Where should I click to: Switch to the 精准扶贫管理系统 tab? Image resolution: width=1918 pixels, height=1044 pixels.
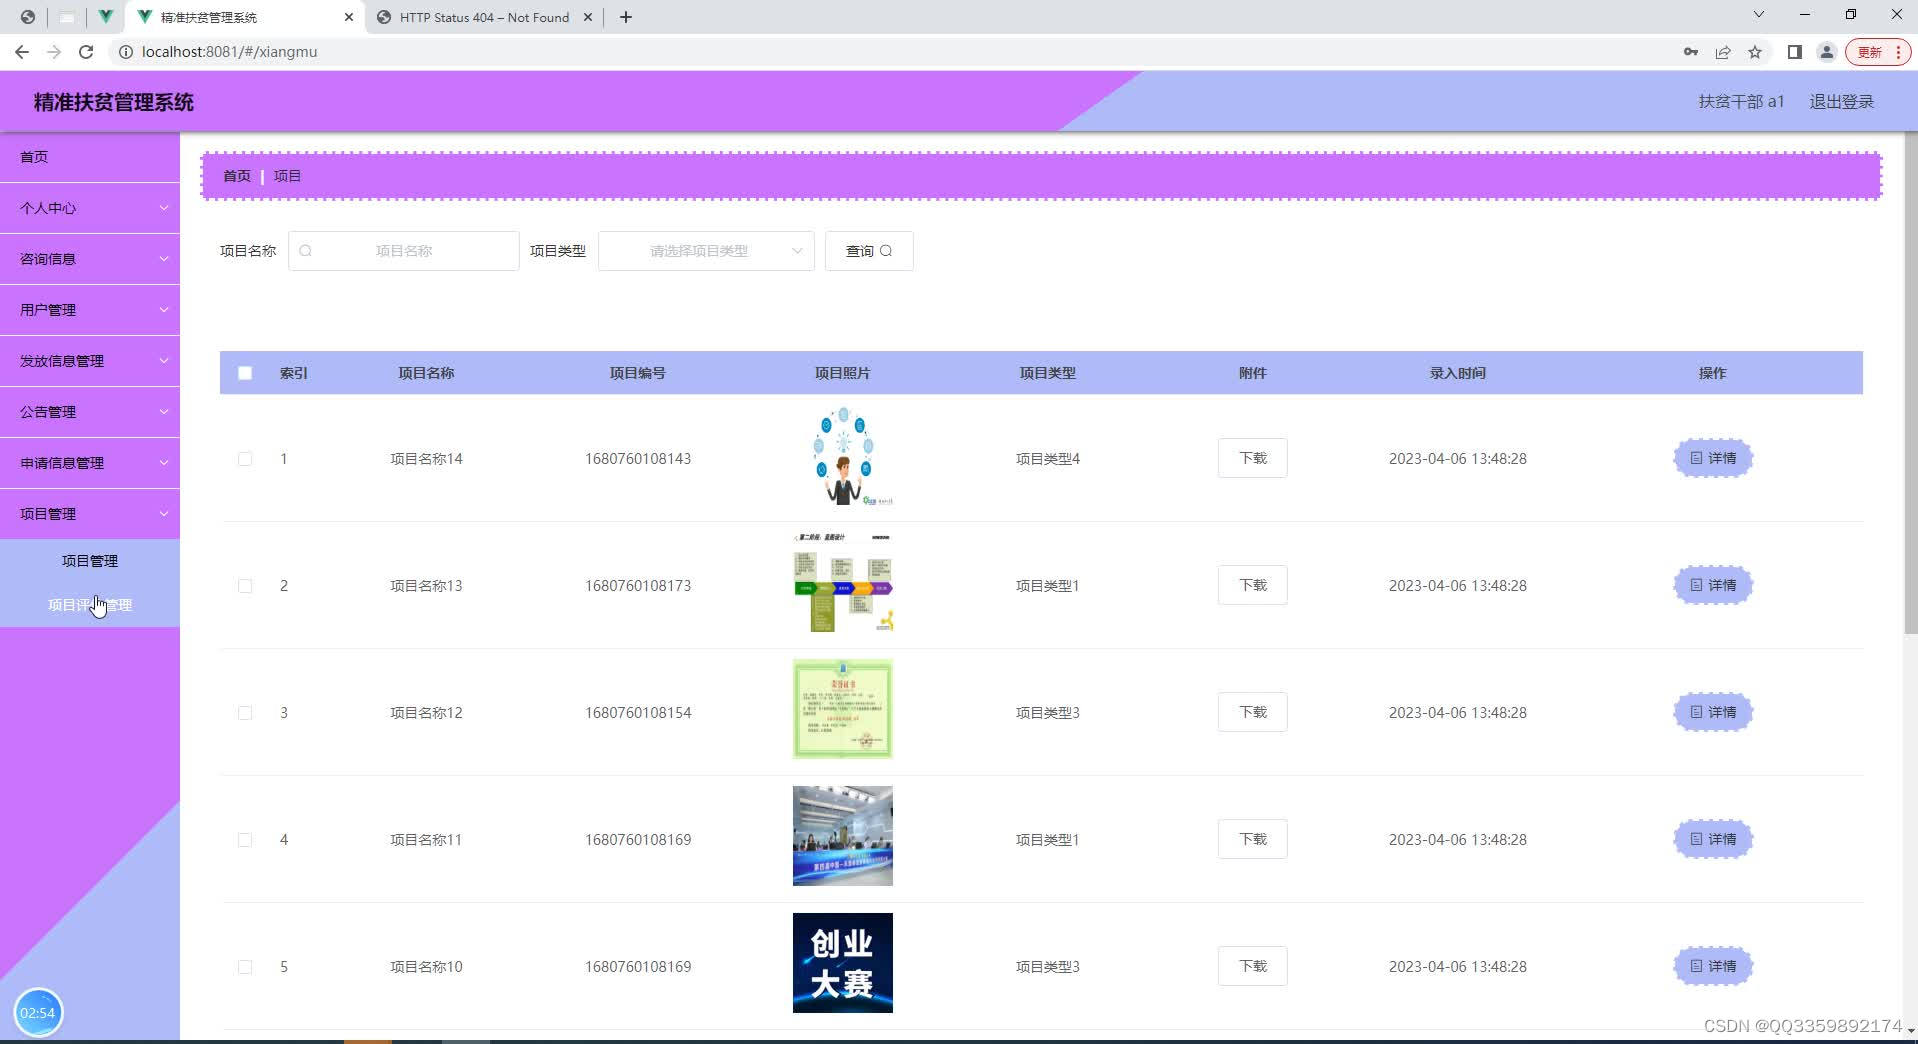point(245,17)
